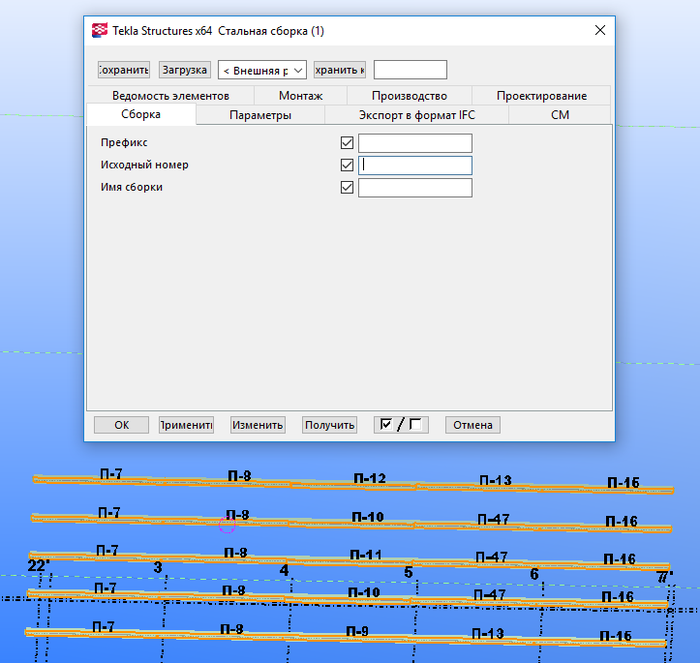Click the Изменить button
Viewport: 700px width, 663px height.
pos(258,425)
